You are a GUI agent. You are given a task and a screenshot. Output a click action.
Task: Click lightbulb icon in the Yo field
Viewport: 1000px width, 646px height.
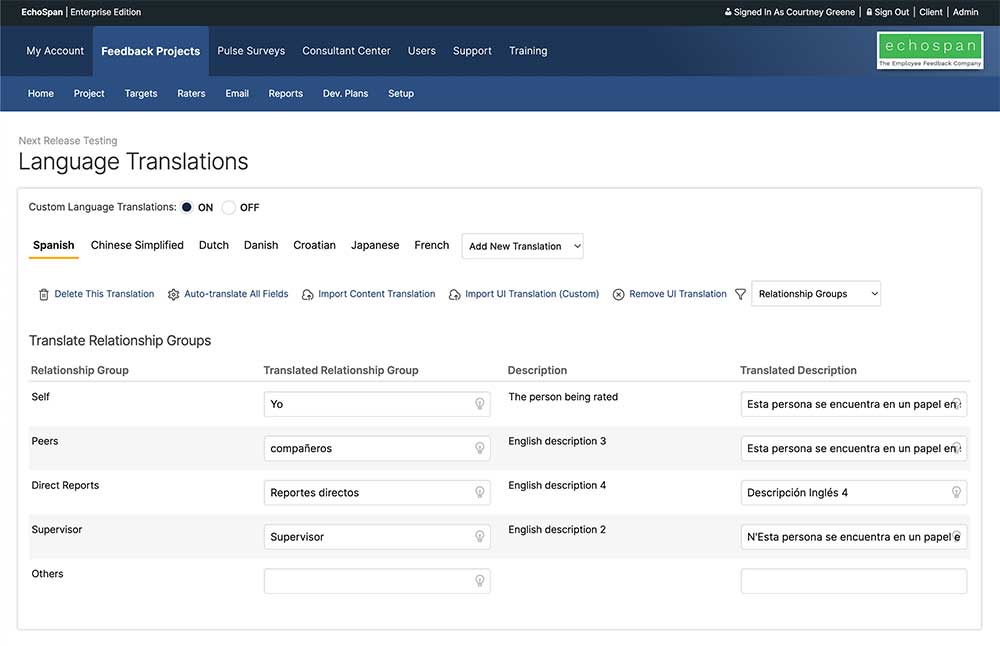(x=480, y=404)
